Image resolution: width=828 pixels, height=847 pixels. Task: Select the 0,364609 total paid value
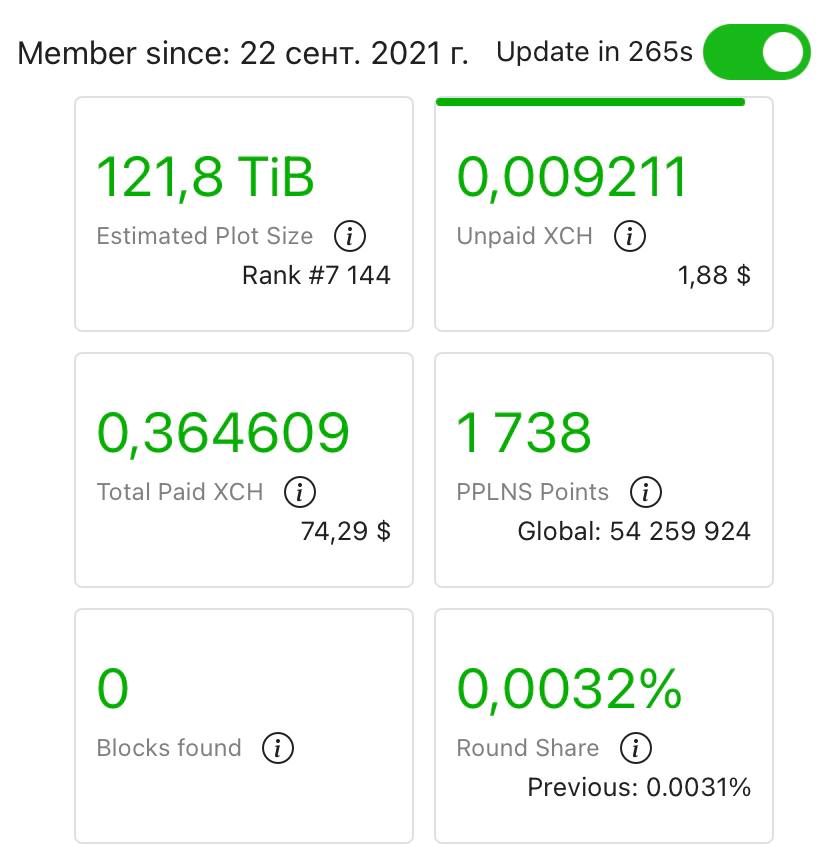coord(223,434)
